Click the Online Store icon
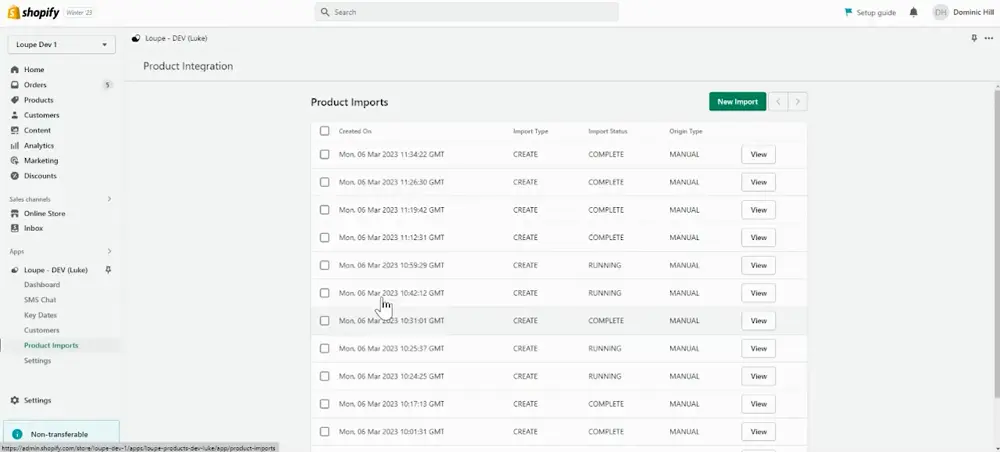Image resolution: width=1000 pixels, height=452 pixels. (x=15, y=214)
